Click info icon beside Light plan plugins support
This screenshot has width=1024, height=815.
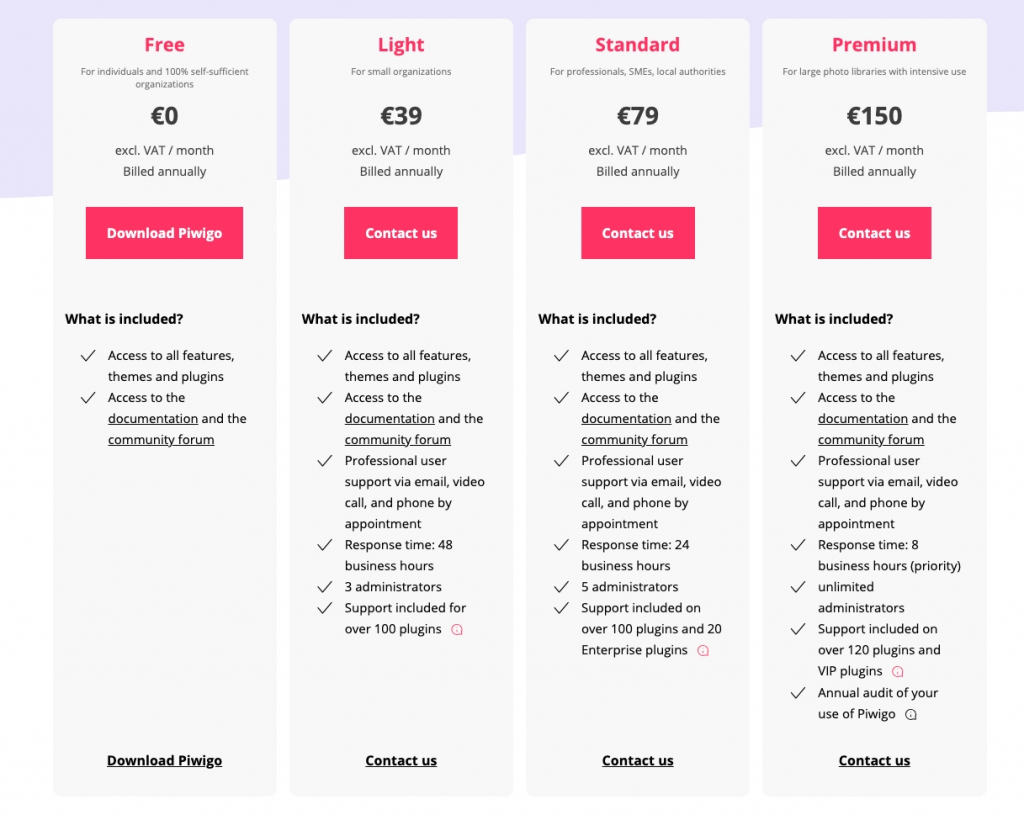click(457, 630)
